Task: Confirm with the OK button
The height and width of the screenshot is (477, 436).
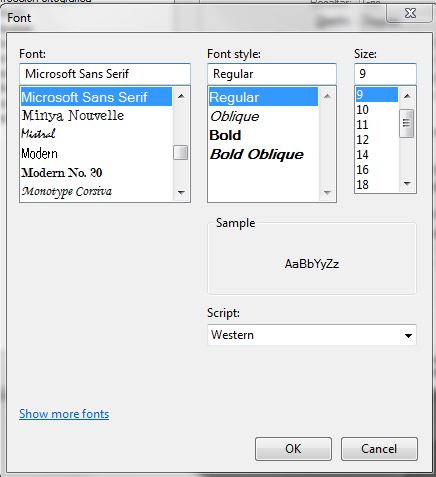Action: 293,449
